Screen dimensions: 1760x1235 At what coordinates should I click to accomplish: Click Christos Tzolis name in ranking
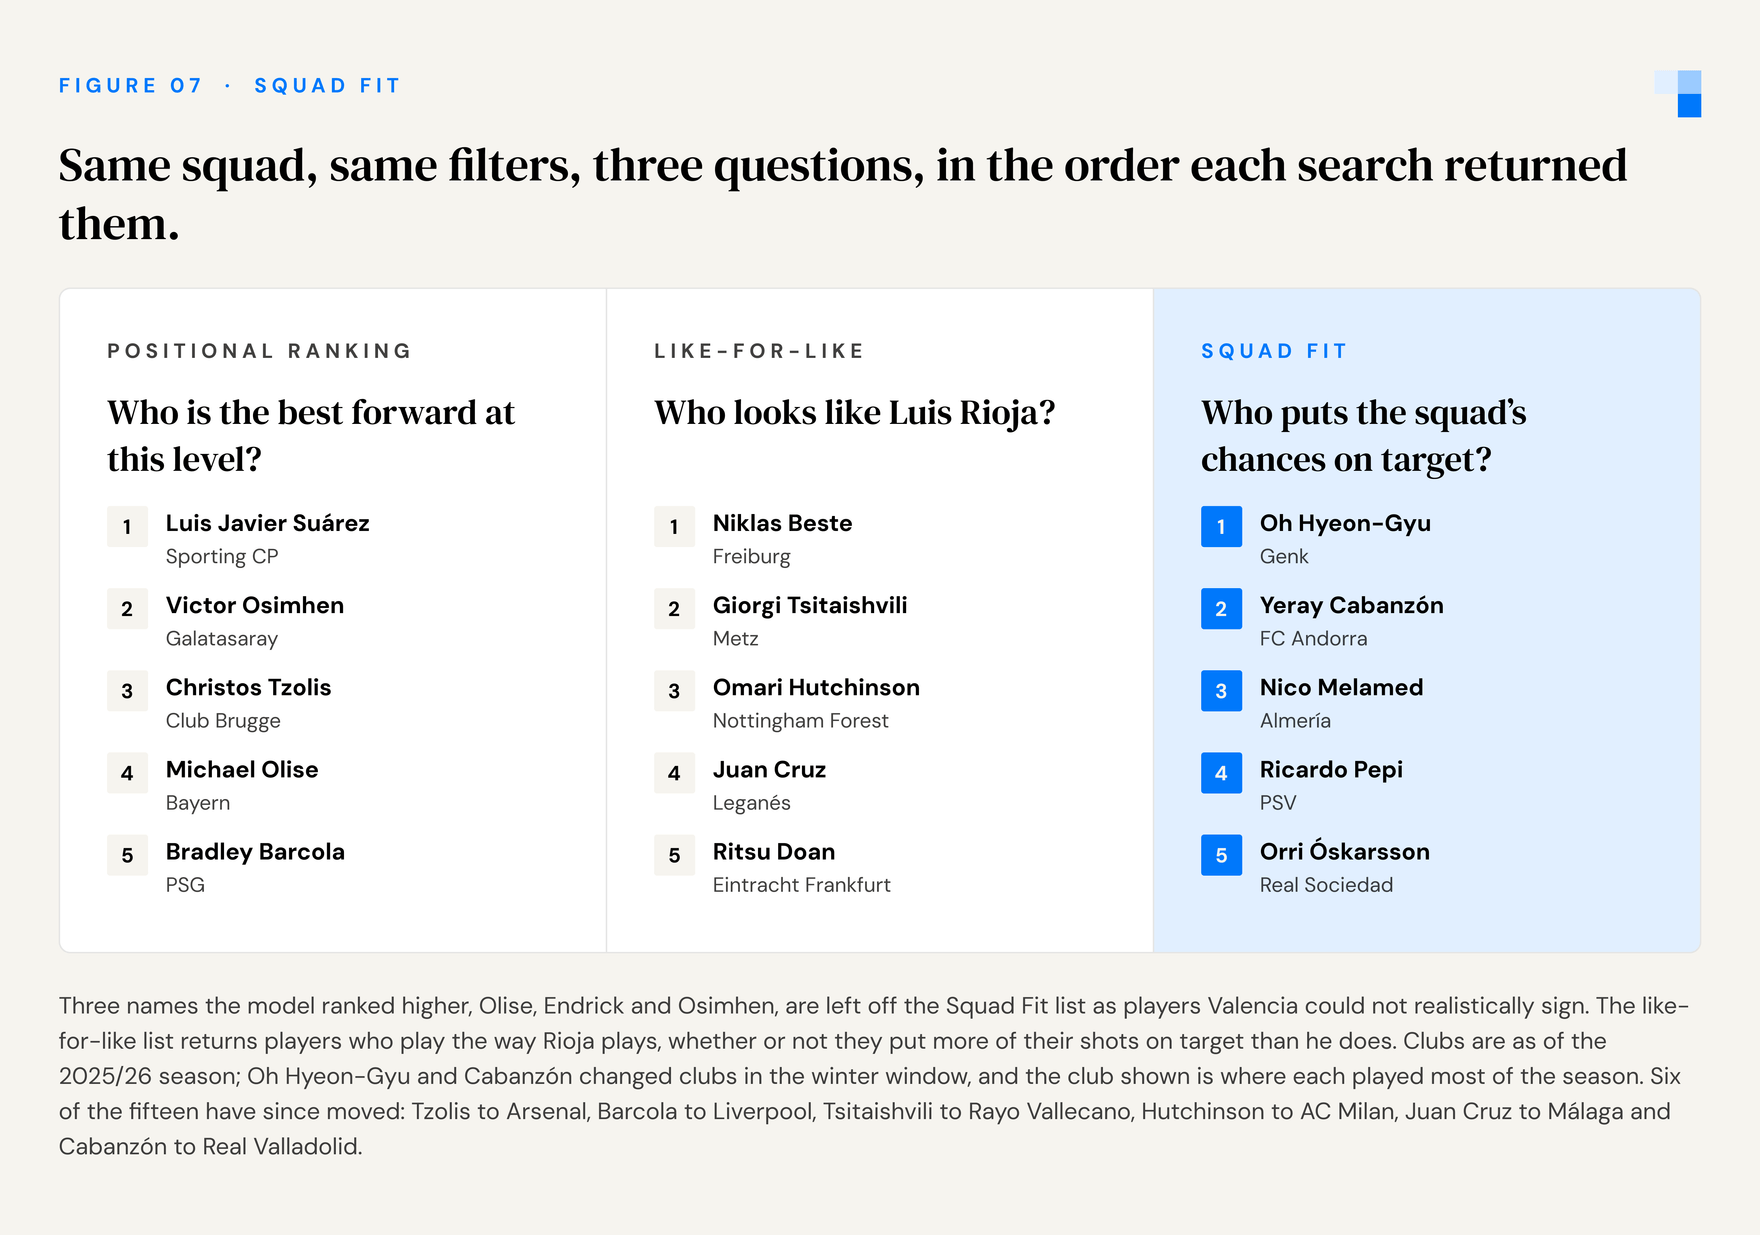(248, 688)
